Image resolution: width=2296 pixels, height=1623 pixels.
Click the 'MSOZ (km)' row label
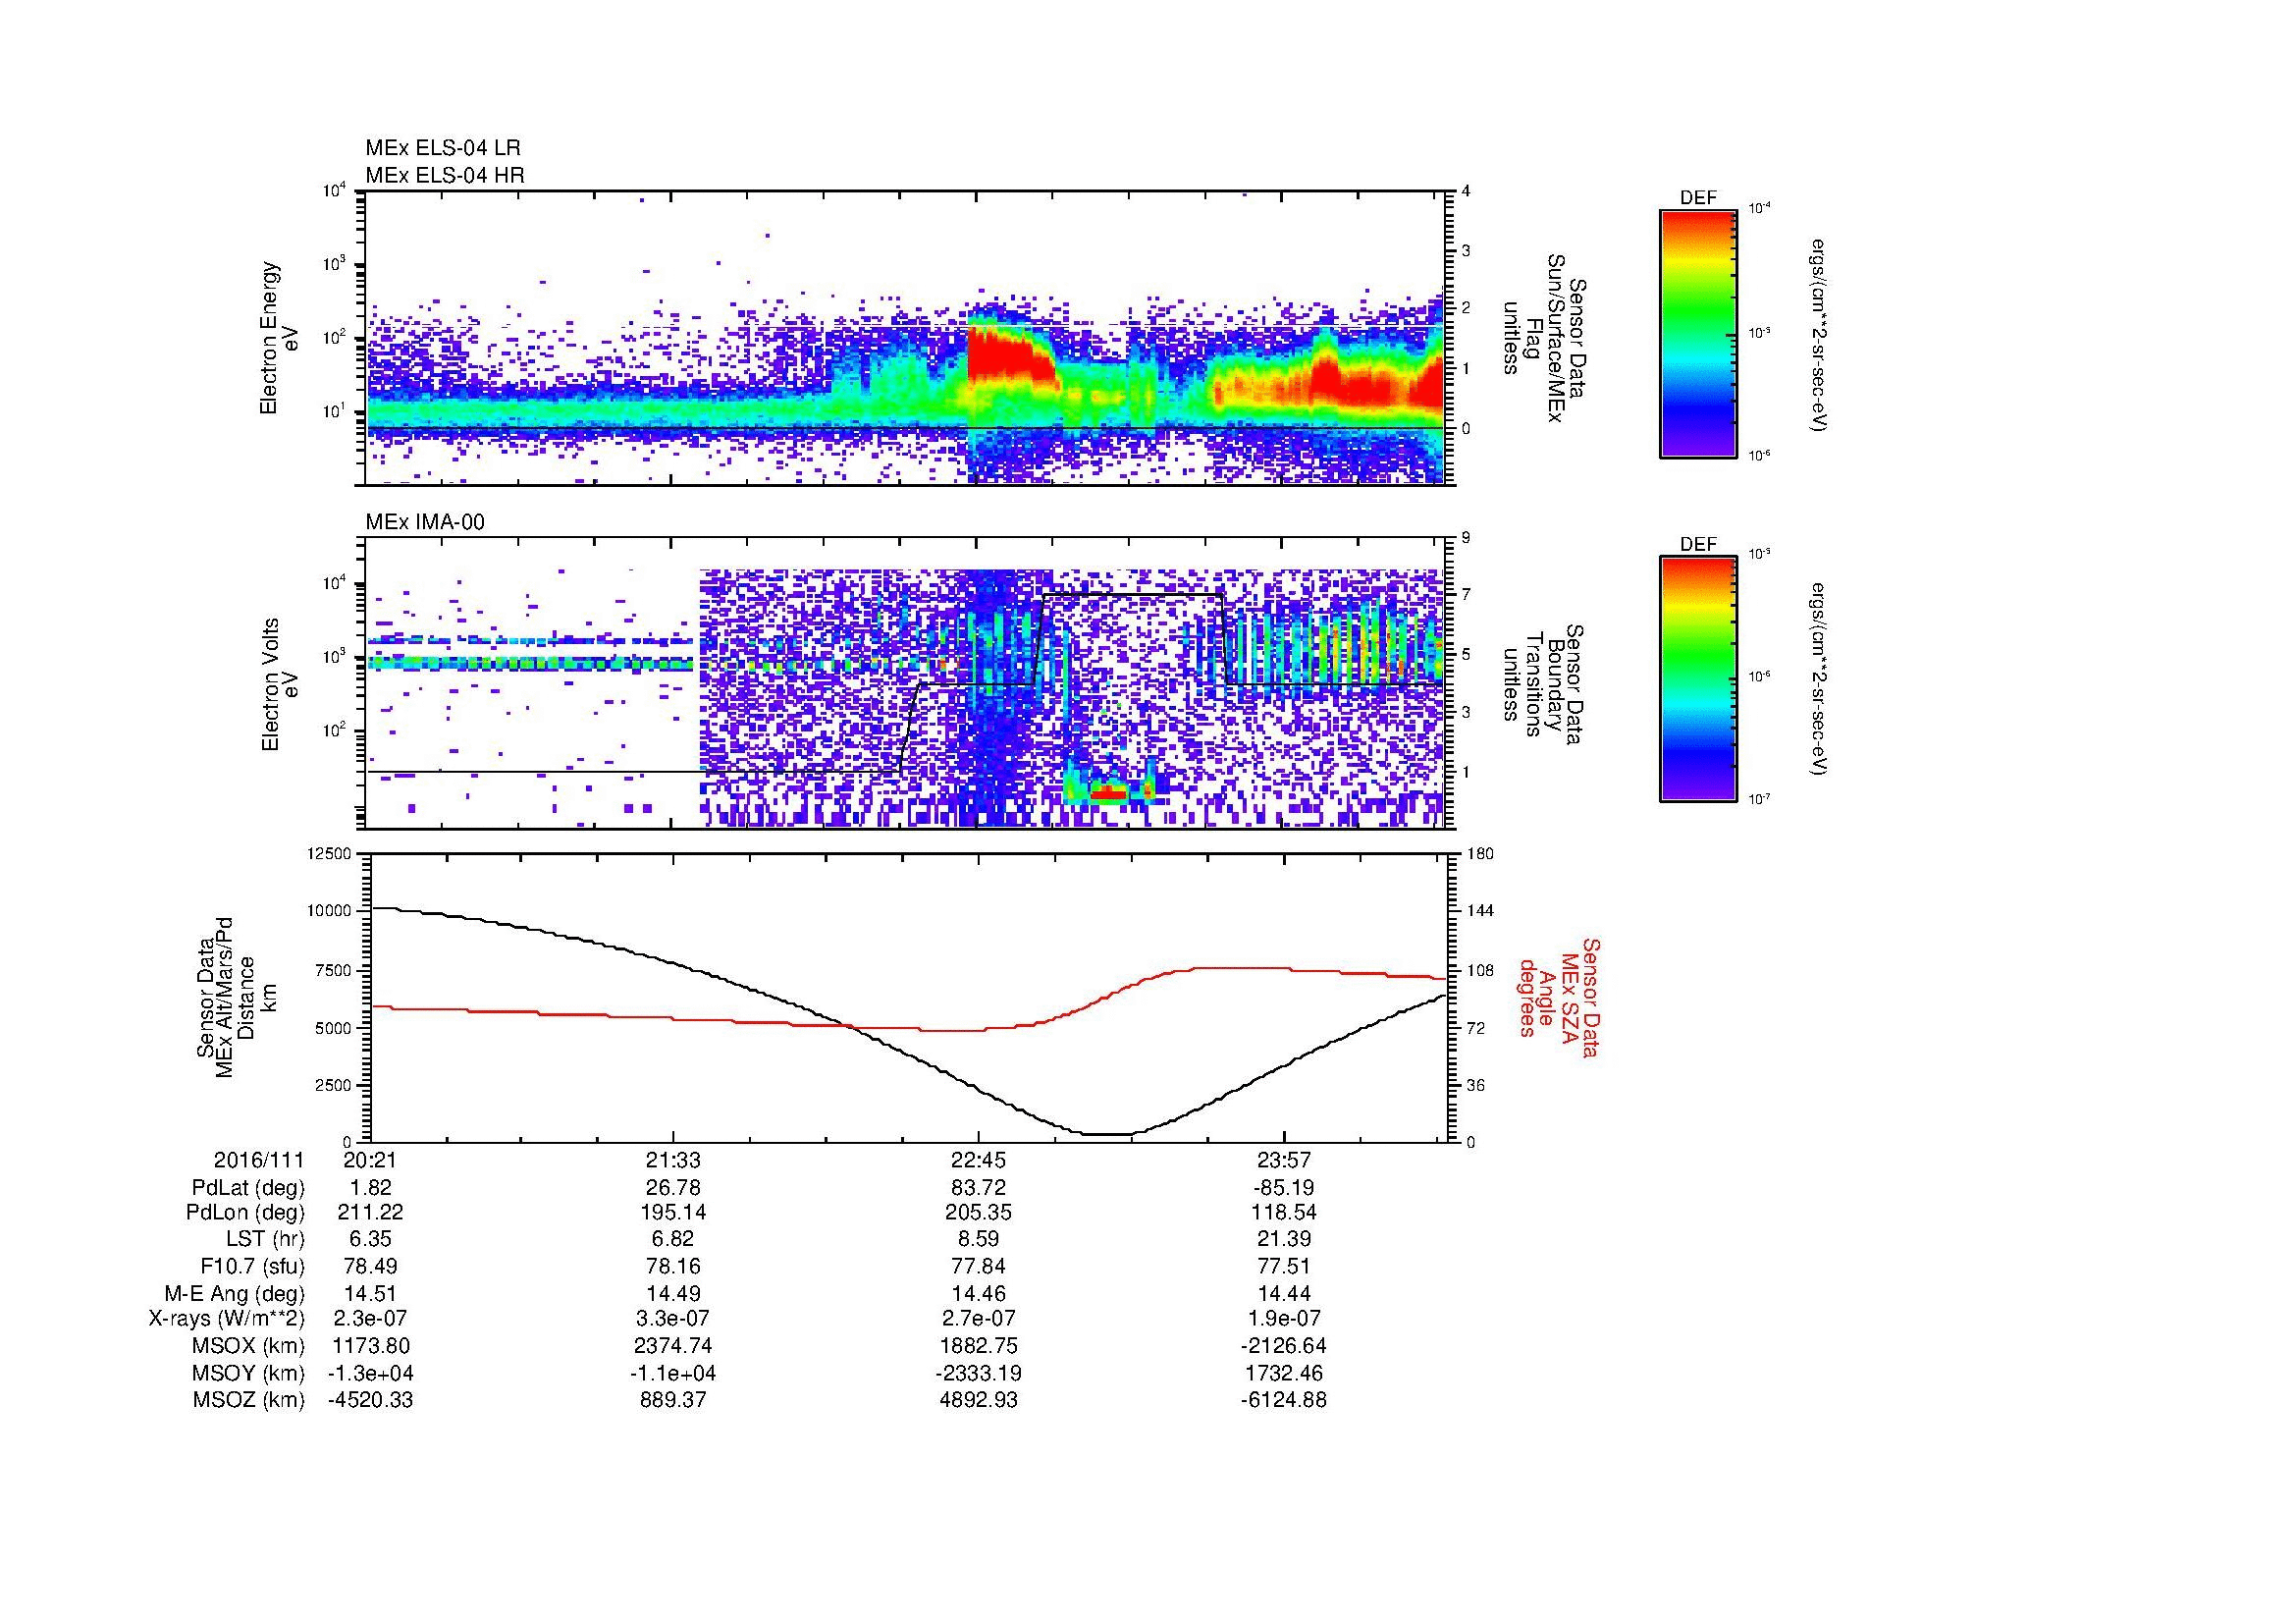[248, 1401]
